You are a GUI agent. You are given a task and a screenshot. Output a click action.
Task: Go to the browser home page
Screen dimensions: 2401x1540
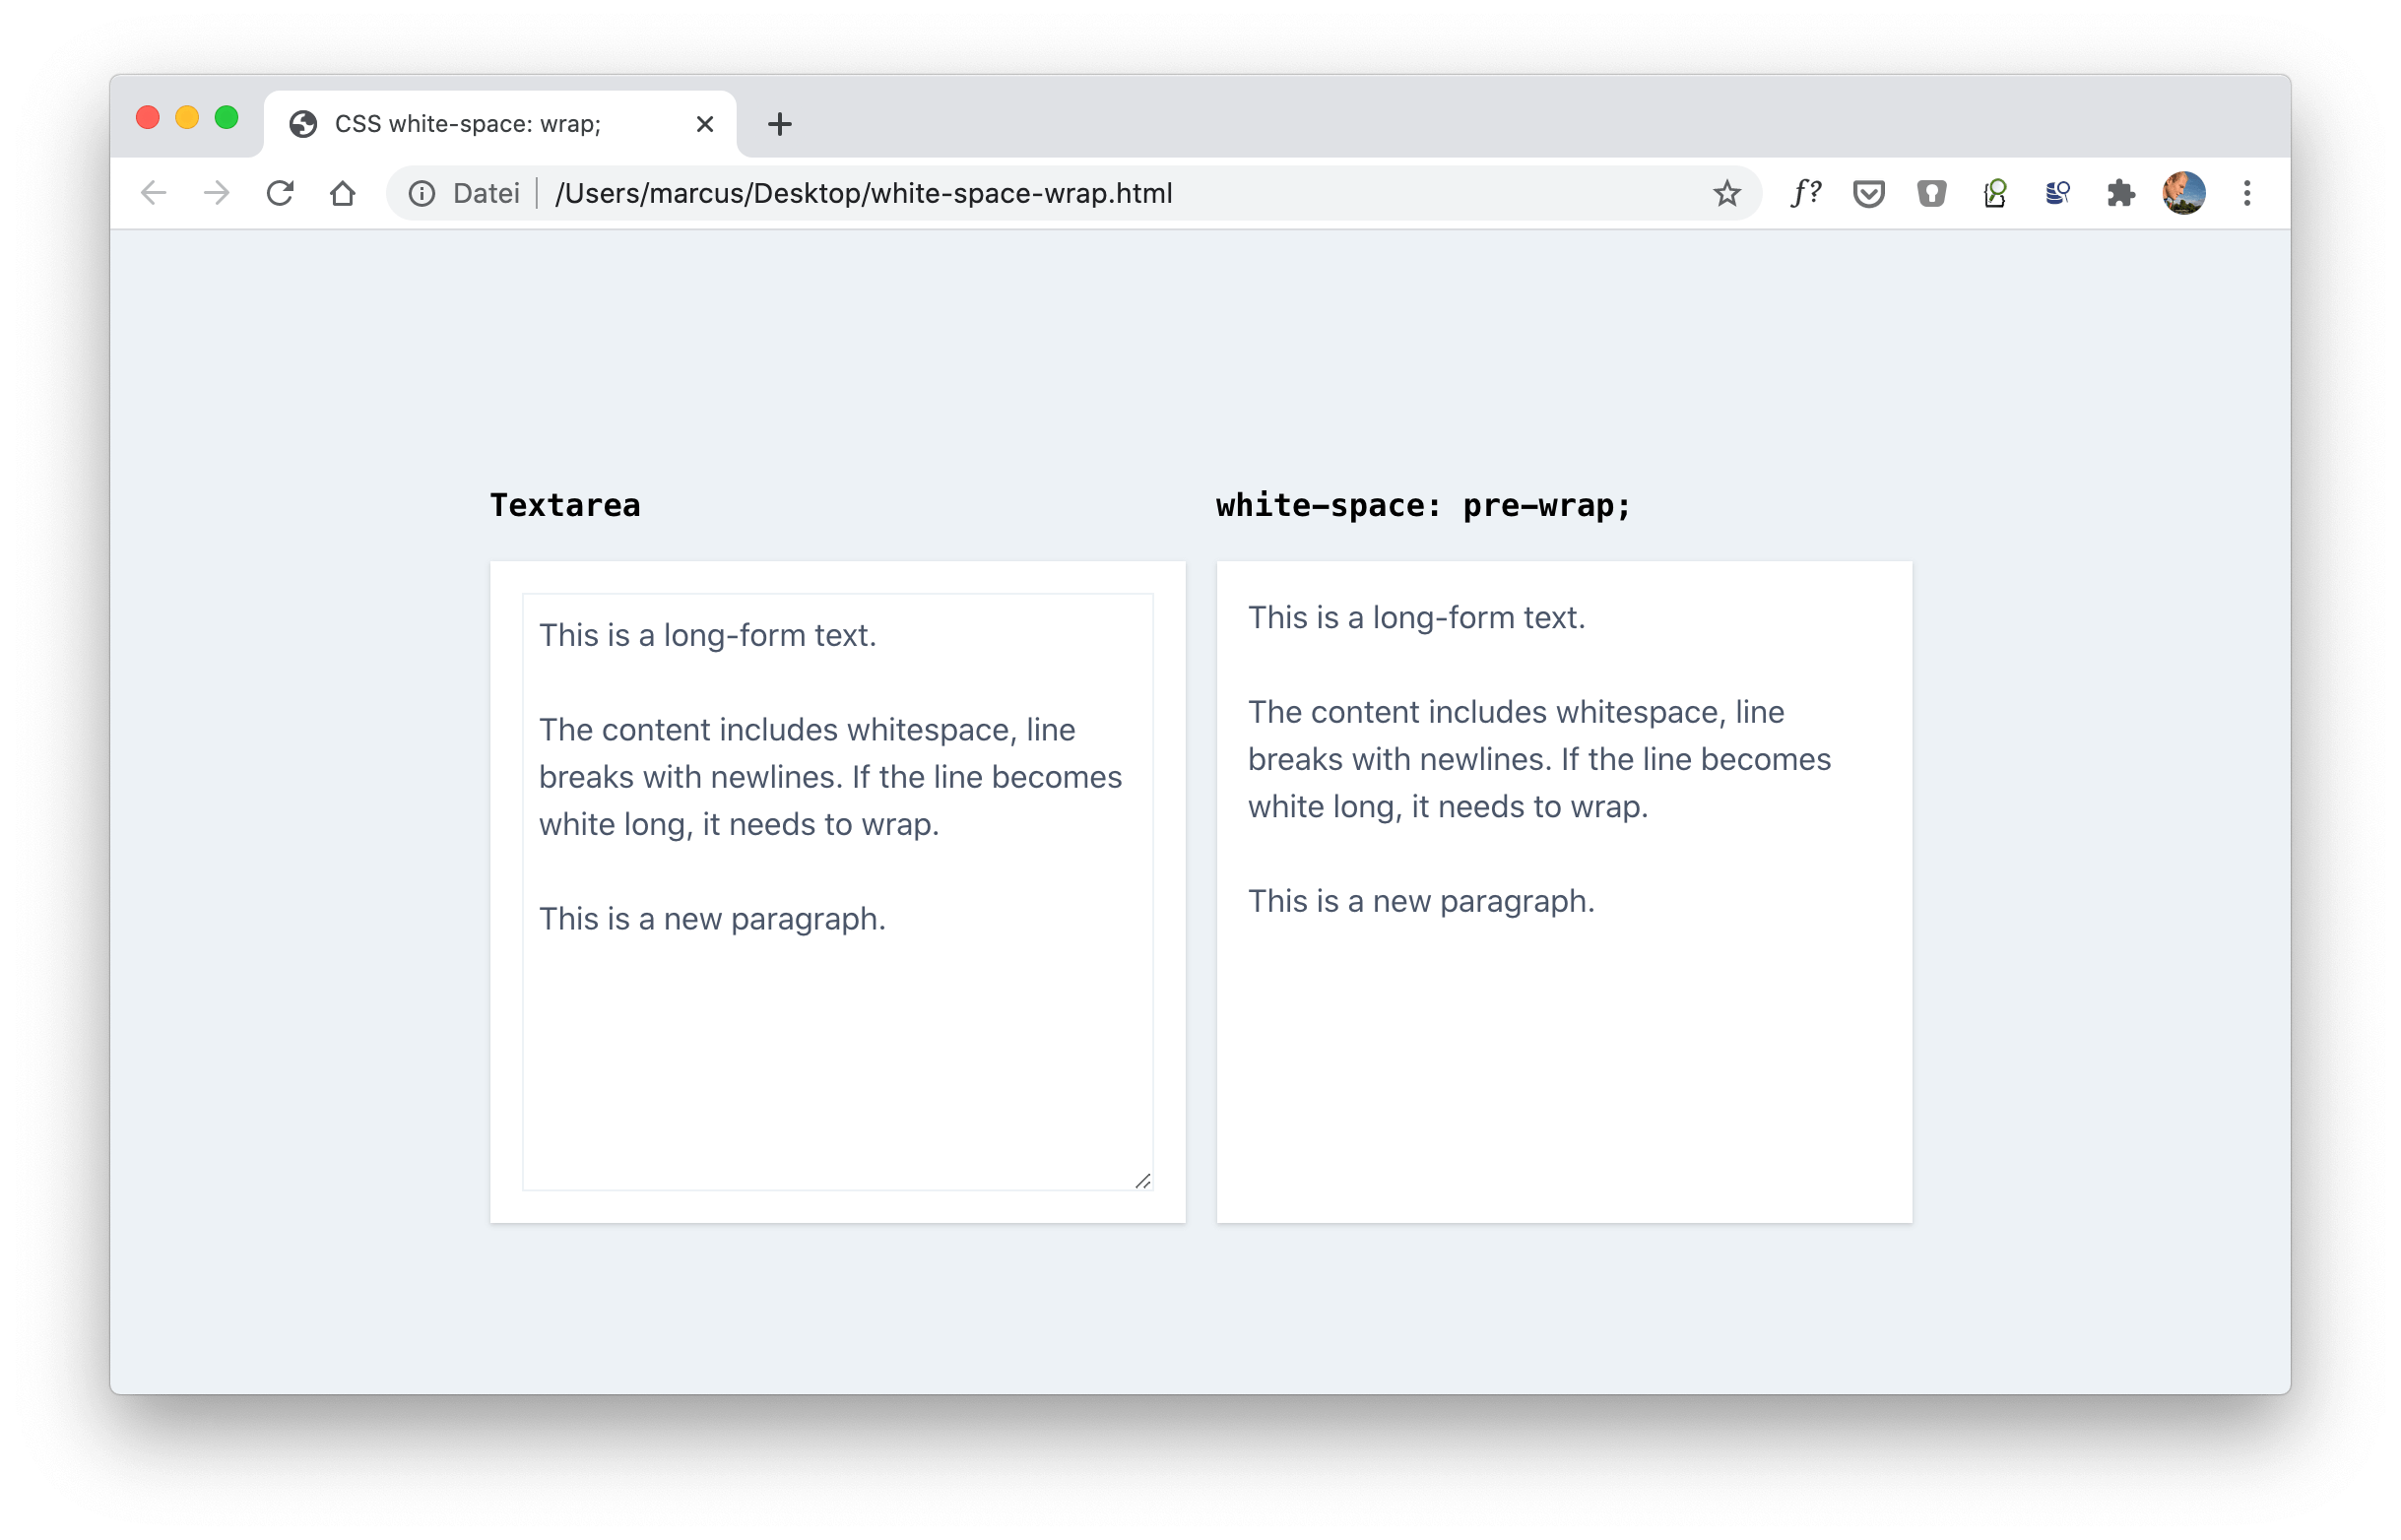click(x=343, y=193)
